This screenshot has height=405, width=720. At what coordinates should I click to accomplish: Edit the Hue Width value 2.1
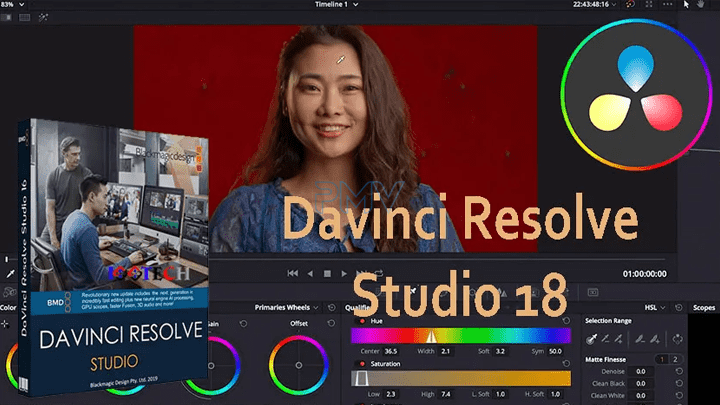(446, 351)
